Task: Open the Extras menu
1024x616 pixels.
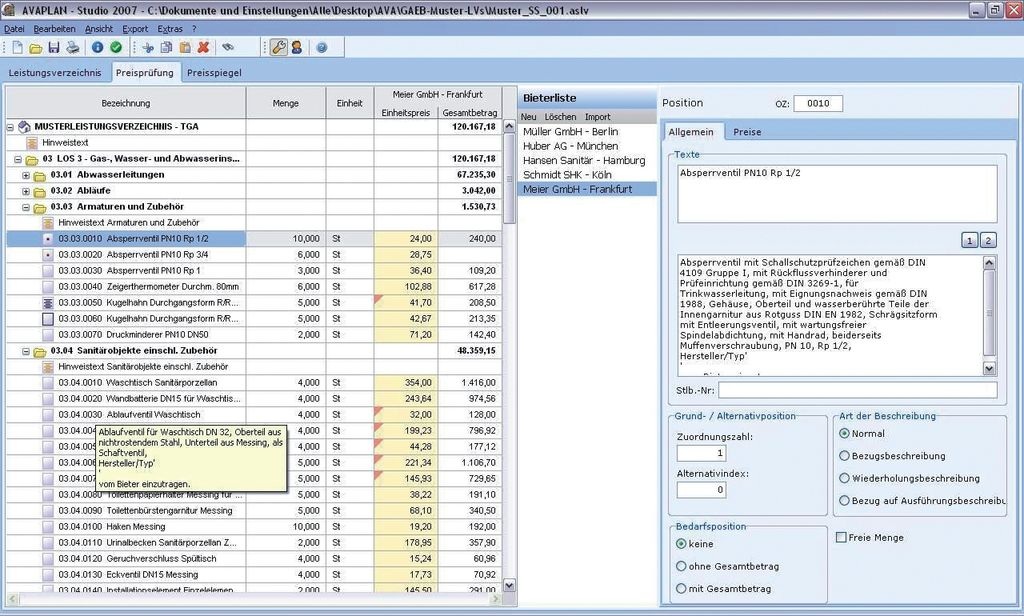Action: click(170, 29)
